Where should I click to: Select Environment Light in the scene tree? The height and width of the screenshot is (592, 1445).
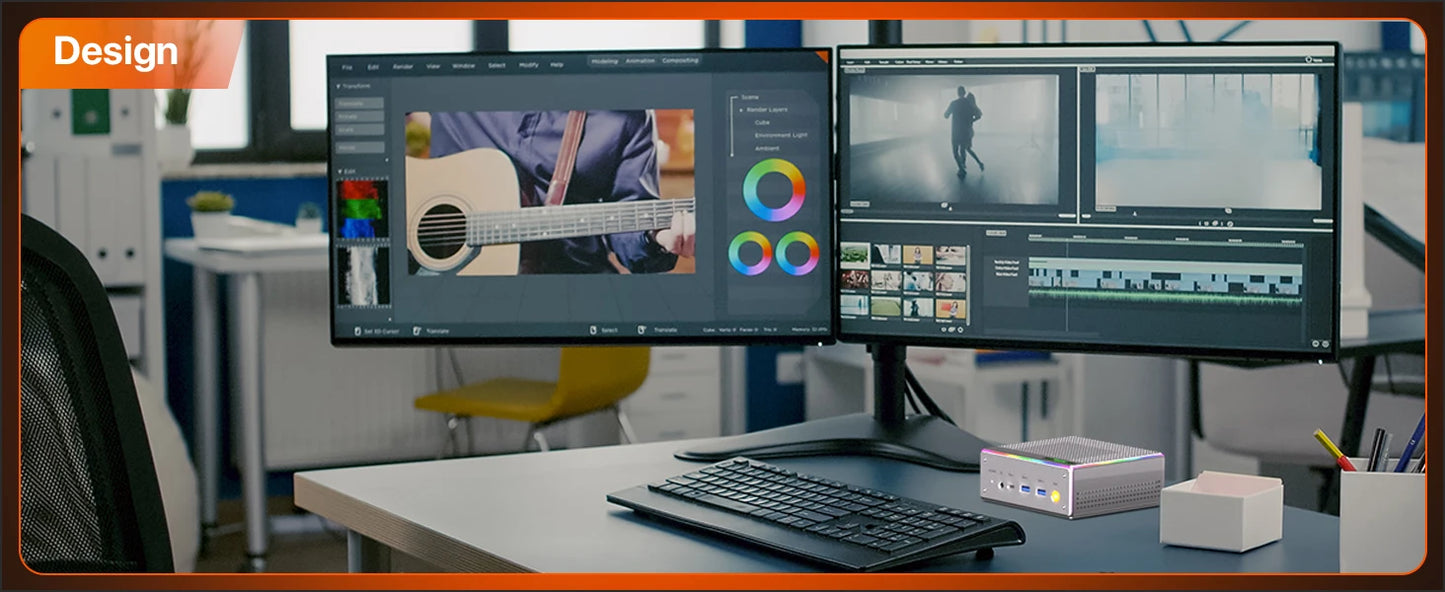click(780, 135)
